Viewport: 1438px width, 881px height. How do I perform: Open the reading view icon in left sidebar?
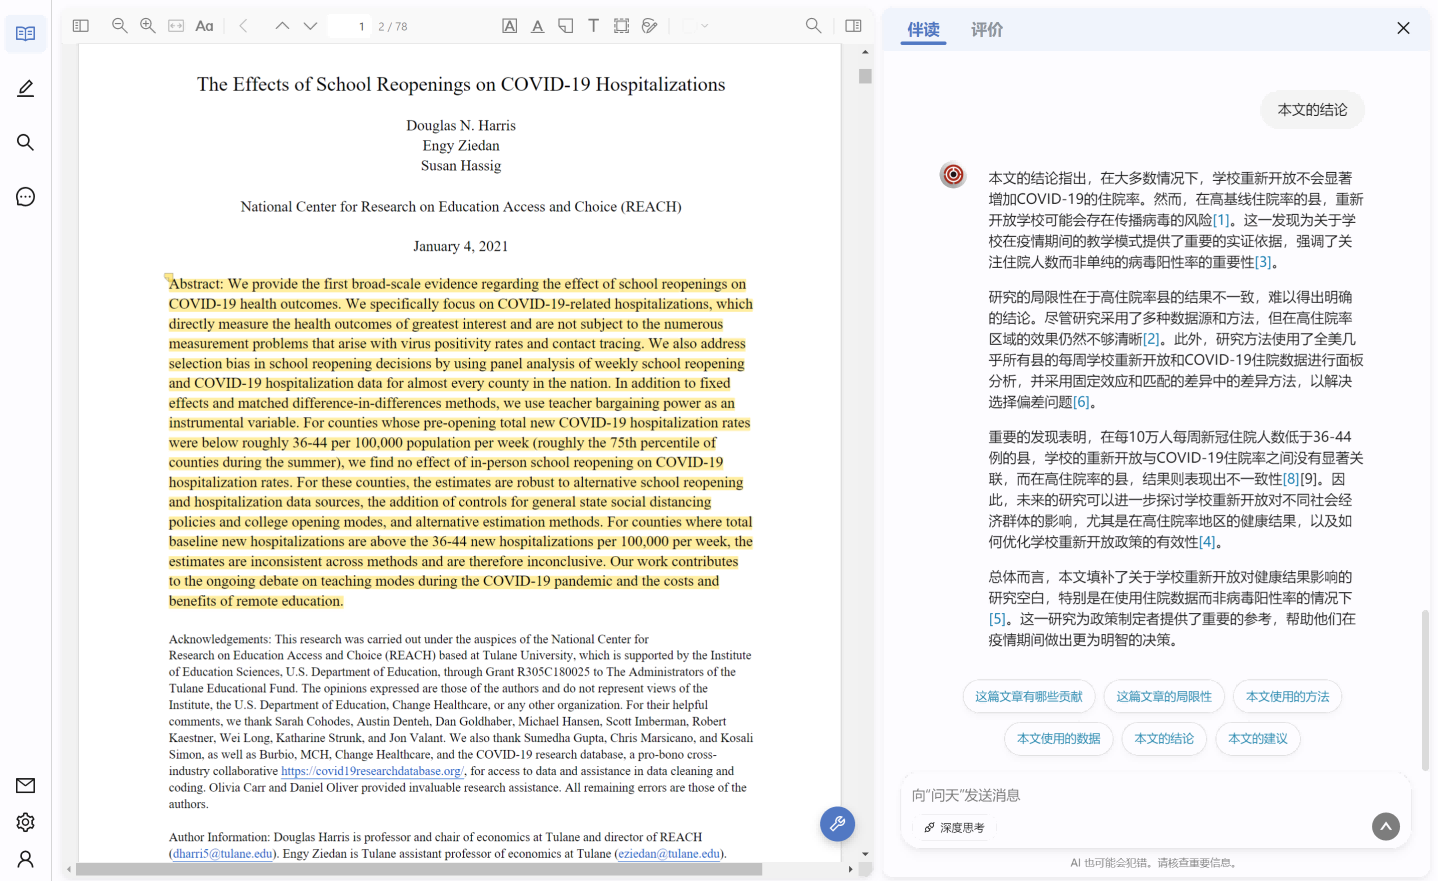(26, 34)
